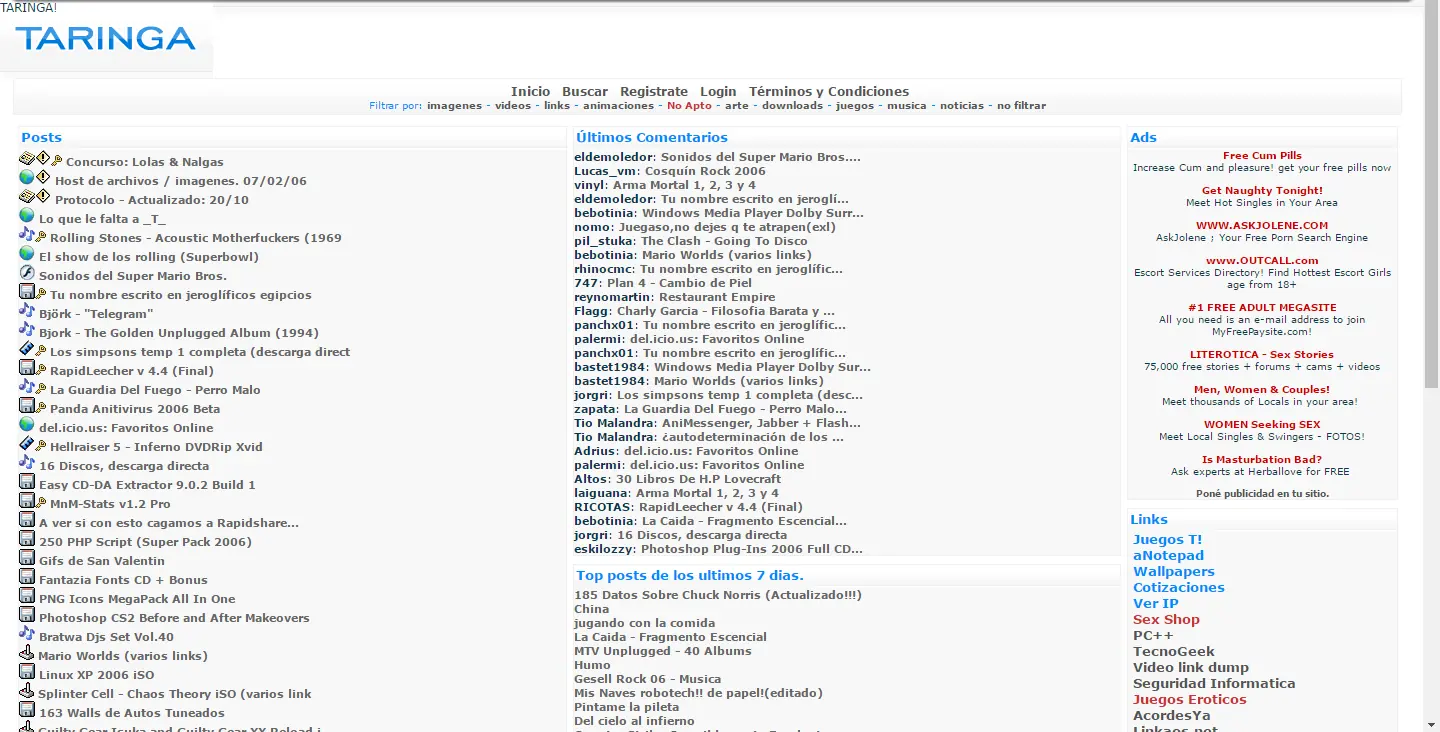The height and width of the screenshot is (732, 1440).
Task: Click the floppy icon beside 'PNG Icons MegaPack All In One'
Action: click(27, 596)
